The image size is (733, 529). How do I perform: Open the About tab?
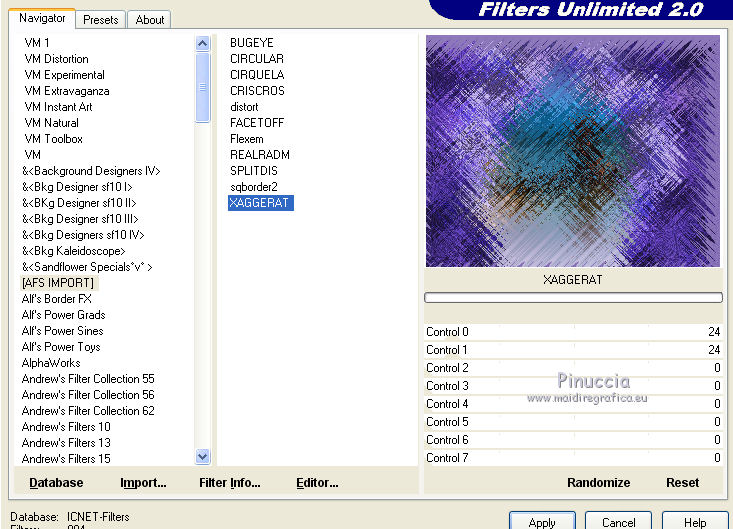150,20
